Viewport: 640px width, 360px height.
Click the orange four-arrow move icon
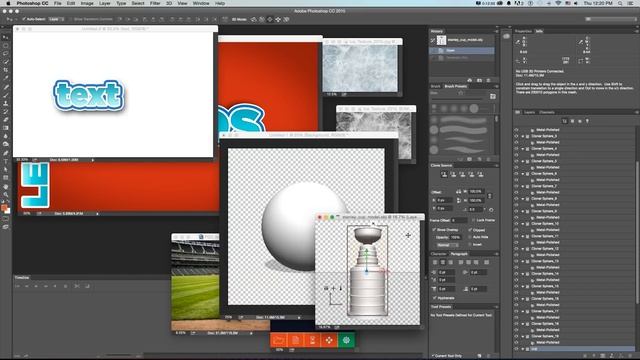click(329, 340)
